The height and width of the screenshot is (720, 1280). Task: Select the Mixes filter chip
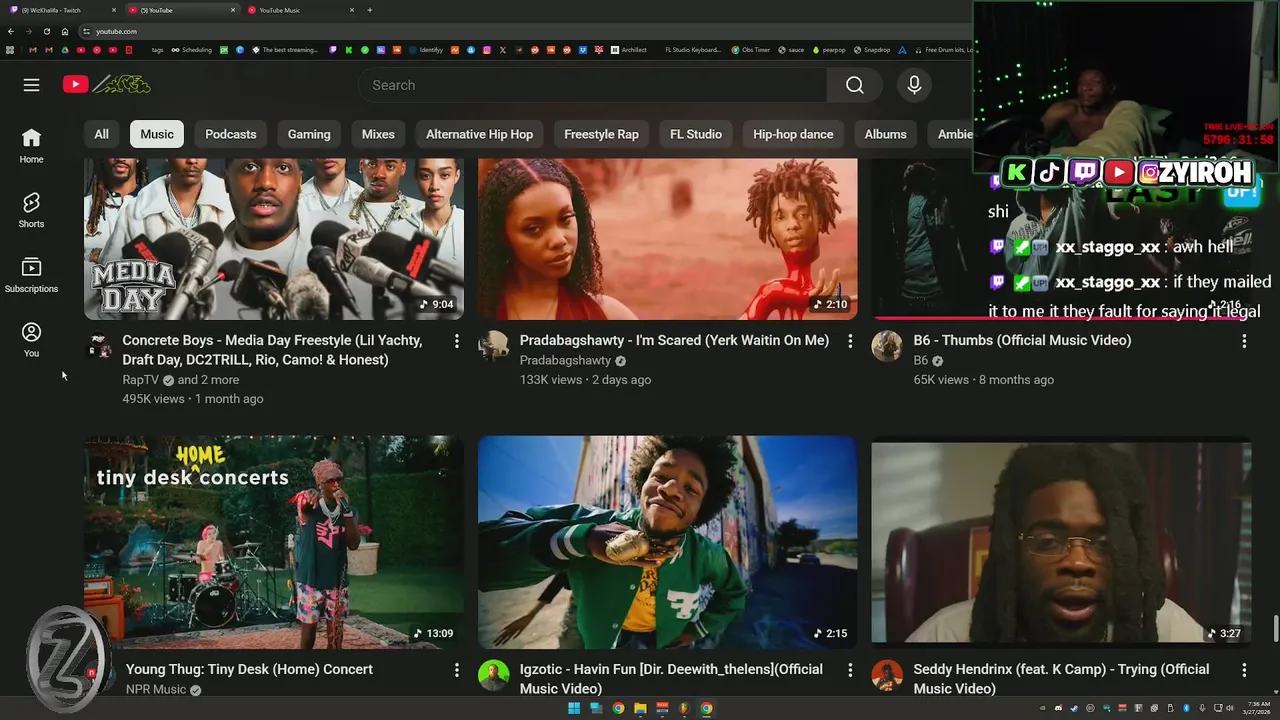pos(378,134)
